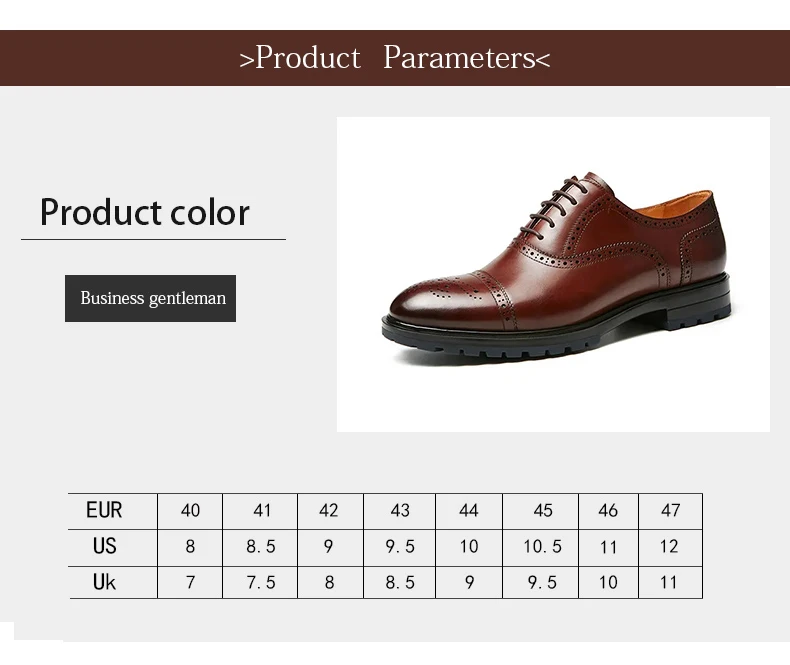The width and height of the screenshot is (790, 665).
Task: Choose EUR size 47 cell
Action: click(x=671, y=511)
